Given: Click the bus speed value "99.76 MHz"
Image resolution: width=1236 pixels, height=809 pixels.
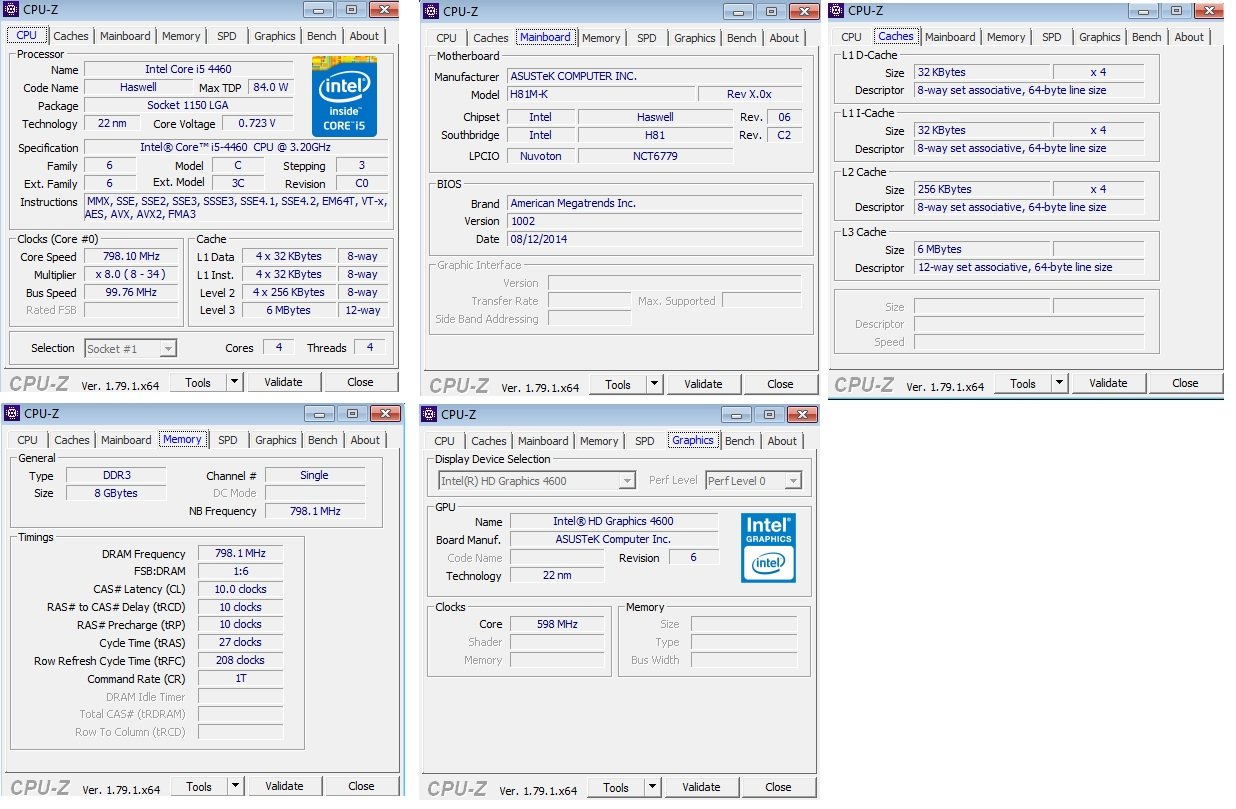Looking at the screenshot, I should pos(132,293).
